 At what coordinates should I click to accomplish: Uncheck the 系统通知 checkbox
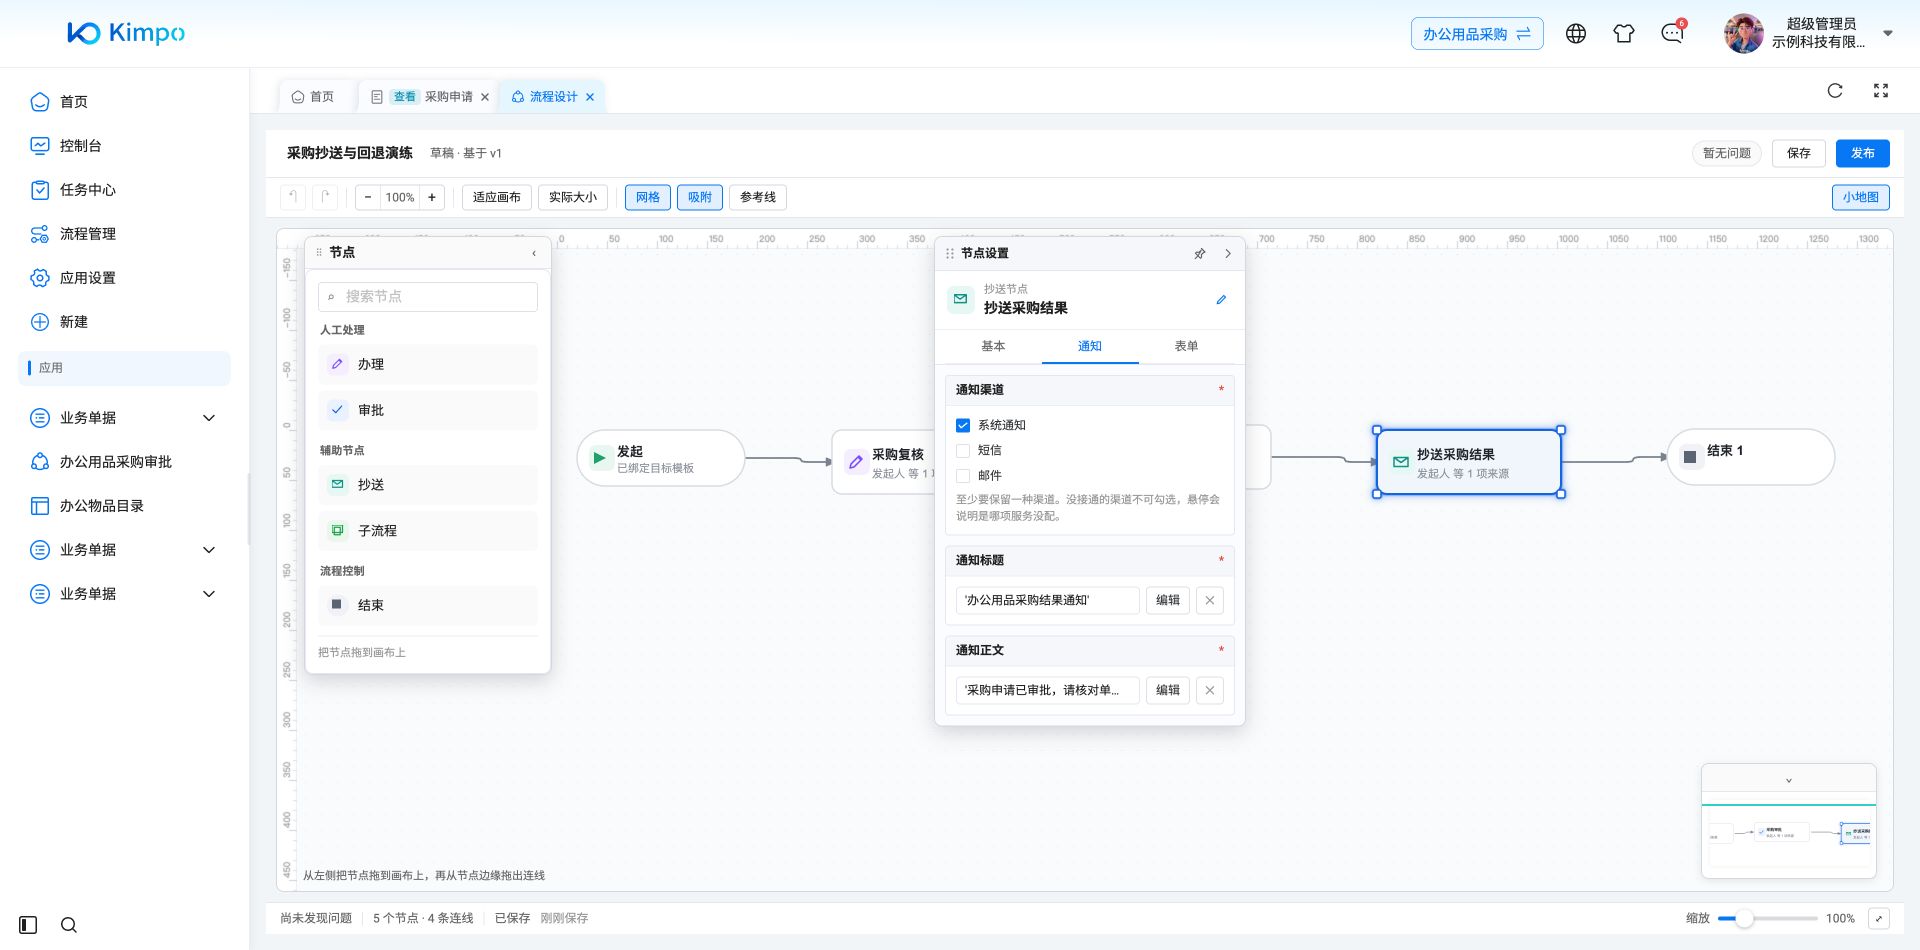coord(963,425)
